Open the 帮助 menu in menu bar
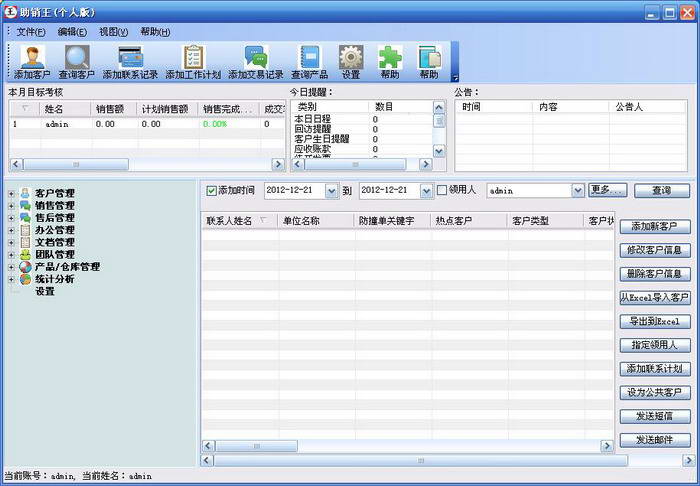 coord(155,32)
